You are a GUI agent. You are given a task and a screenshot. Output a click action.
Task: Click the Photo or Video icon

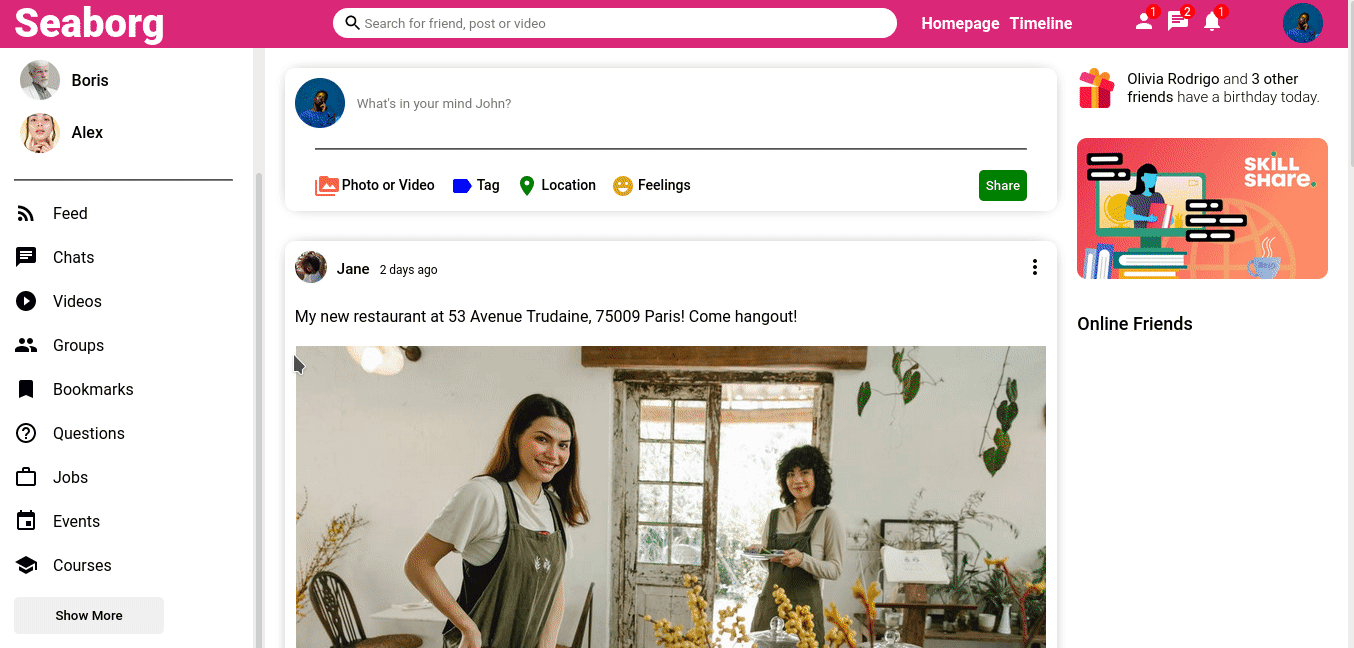coord(326,186)
